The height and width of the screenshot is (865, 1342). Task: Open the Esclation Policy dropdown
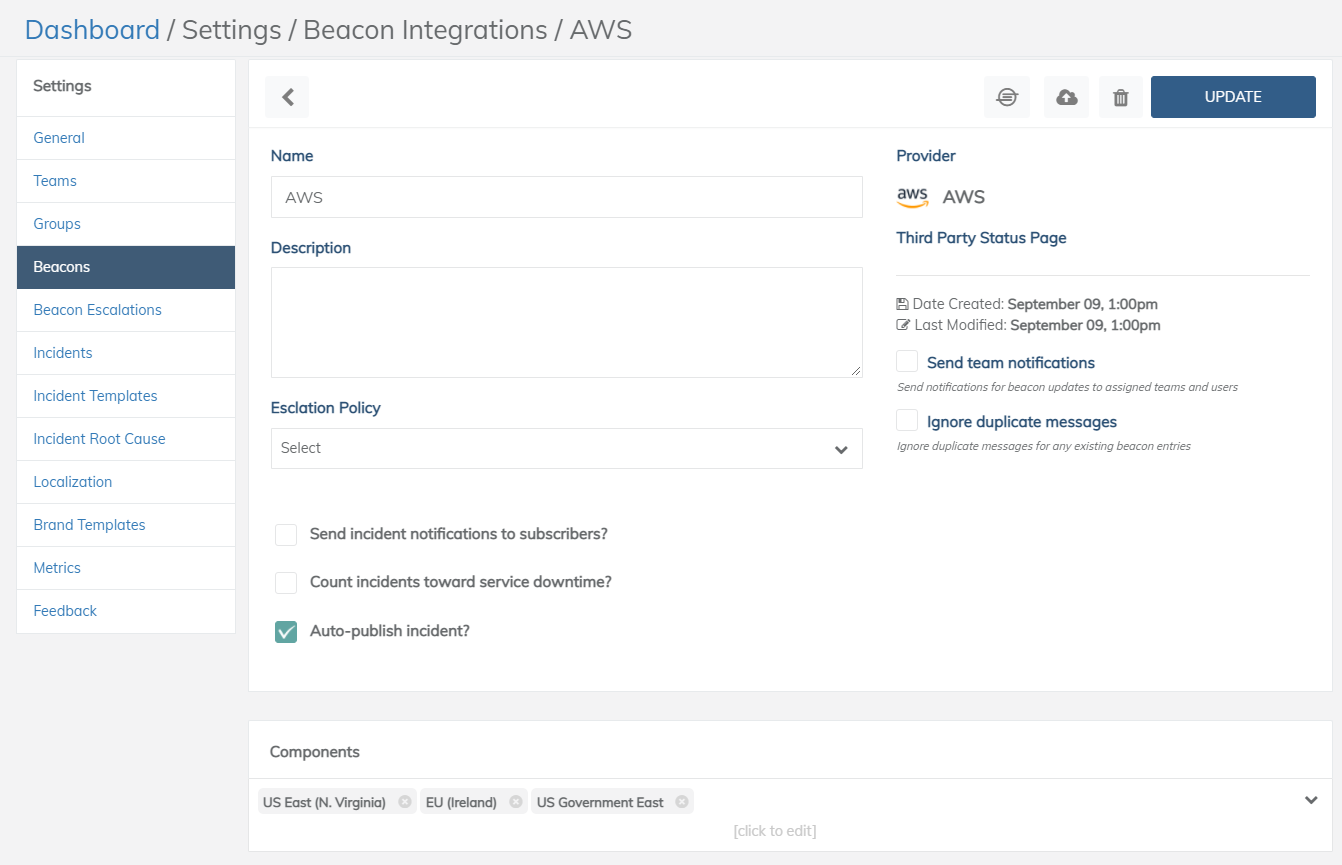[x=566, y=448]
